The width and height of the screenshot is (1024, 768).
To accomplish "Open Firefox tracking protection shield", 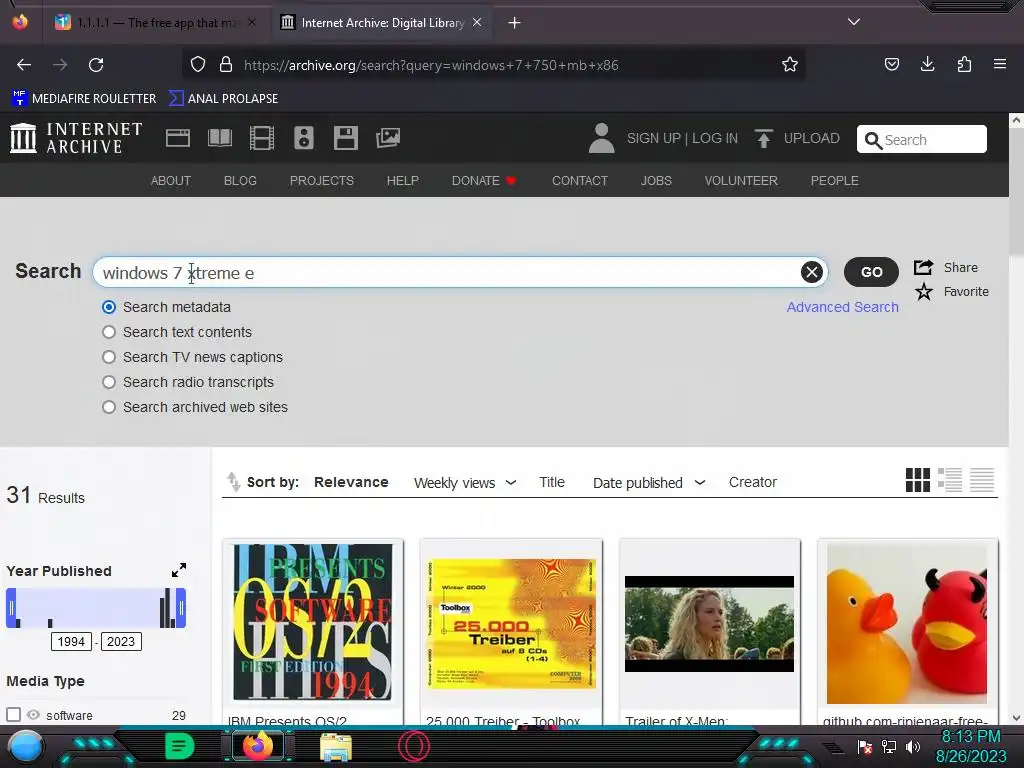I will point(198,64).
